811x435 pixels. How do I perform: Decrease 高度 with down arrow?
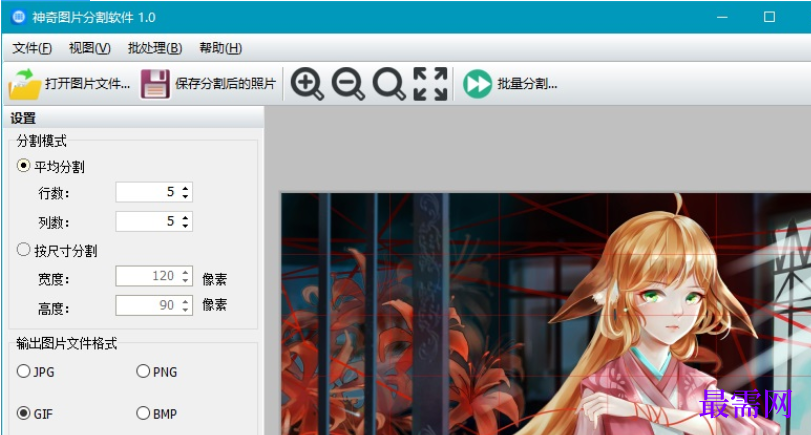185,310
